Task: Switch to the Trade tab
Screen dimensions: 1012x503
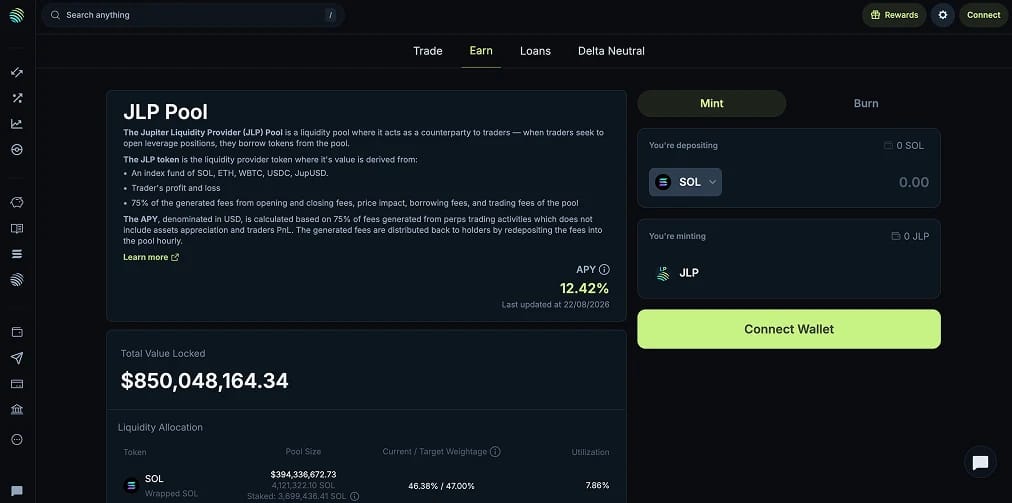Action: [428, 51]
